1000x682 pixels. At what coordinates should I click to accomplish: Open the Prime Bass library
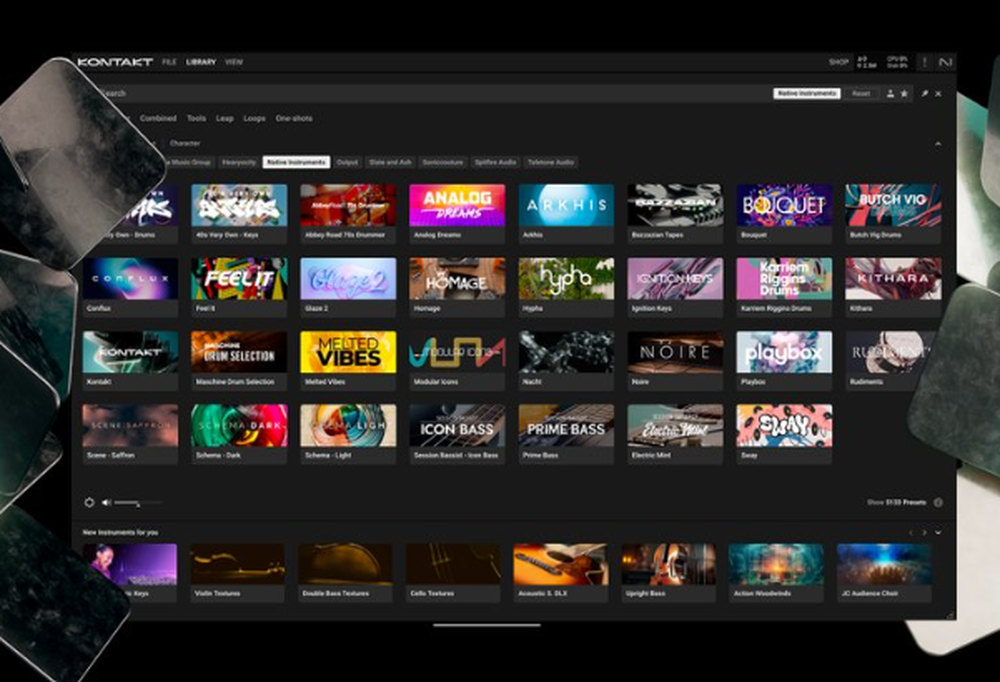click(x=566, y=433)
